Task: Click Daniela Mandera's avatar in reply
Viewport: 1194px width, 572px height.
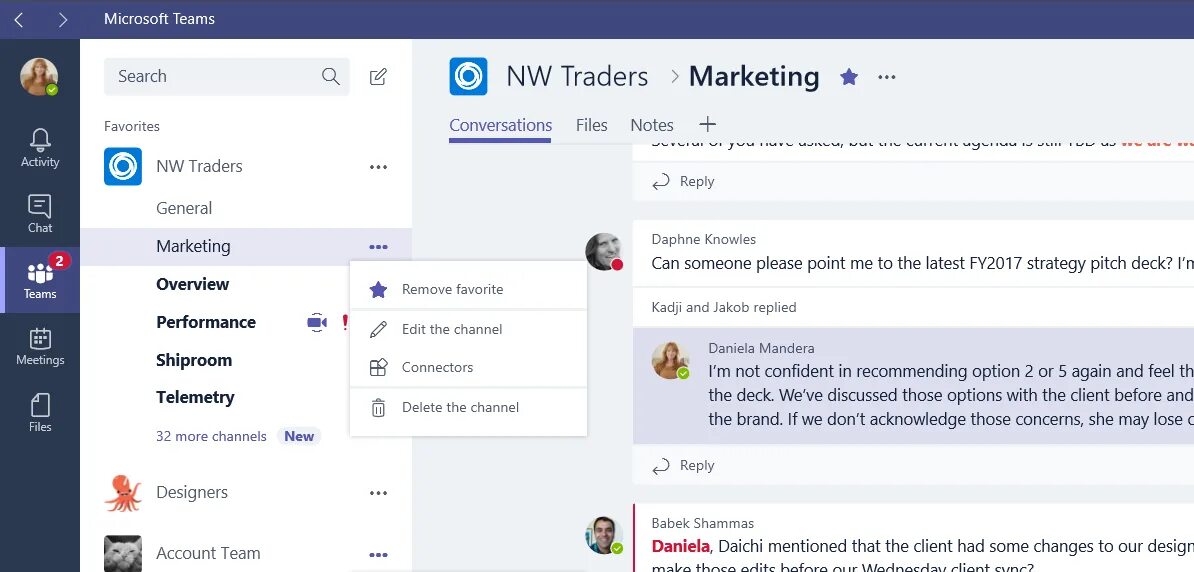Action: click(x=671, y=360)
